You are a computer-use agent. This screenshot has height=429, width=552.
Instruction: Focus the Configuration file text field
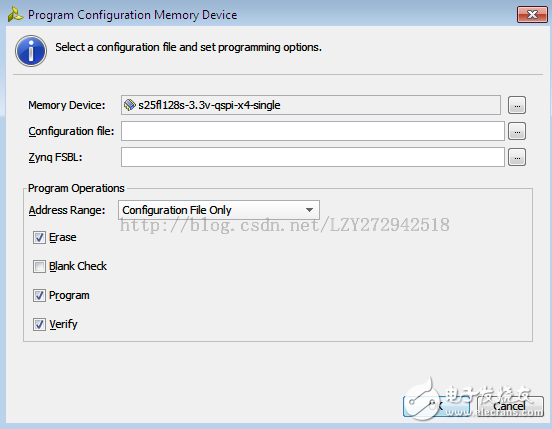(313, 131)
